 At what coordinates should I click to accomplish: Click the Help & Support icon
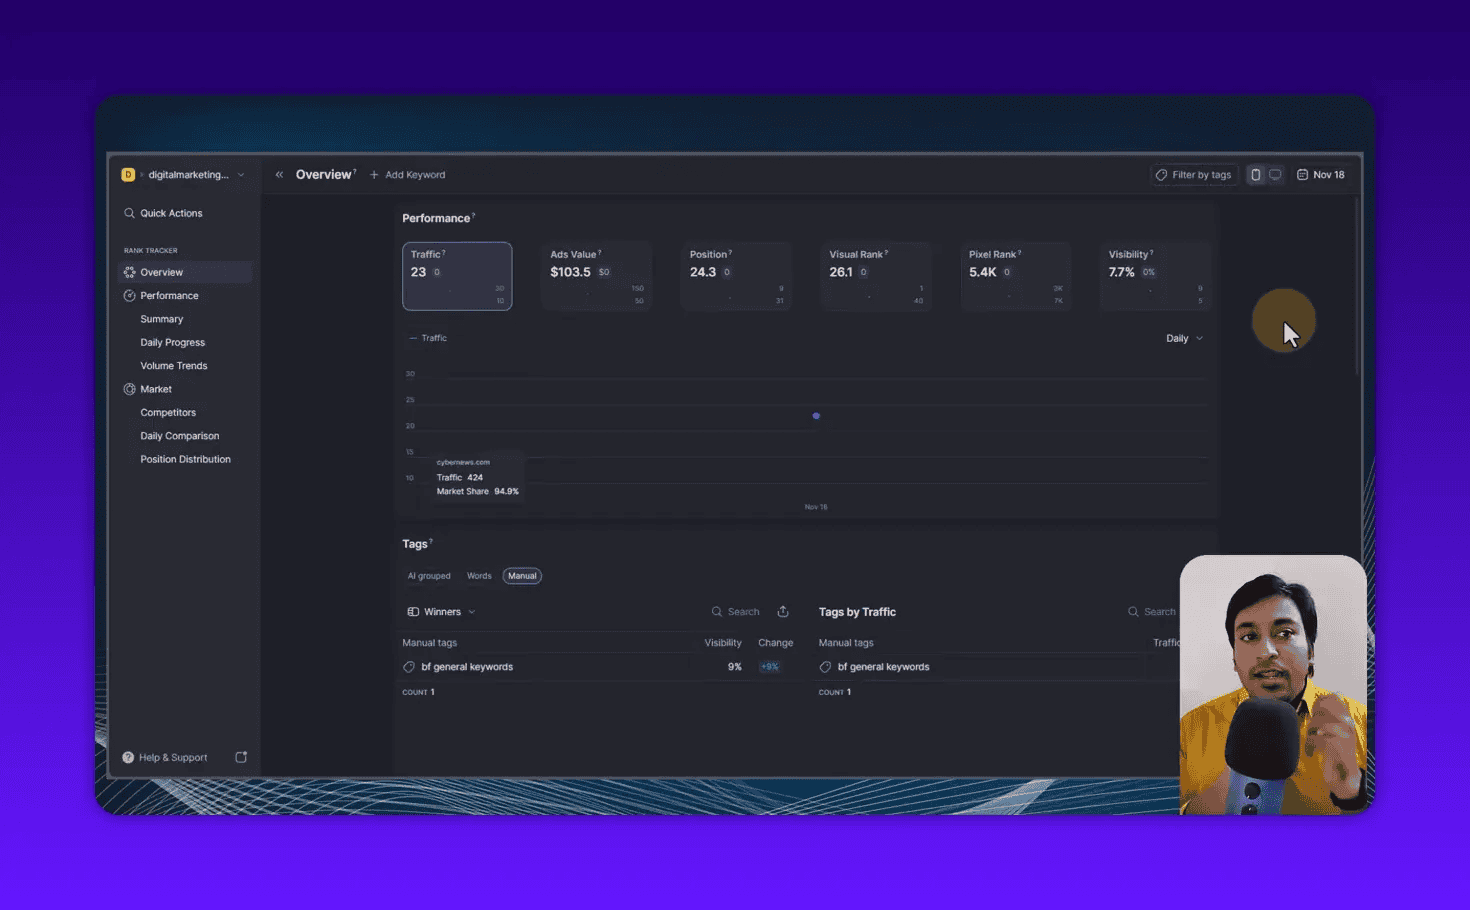[x=128, y=757]
